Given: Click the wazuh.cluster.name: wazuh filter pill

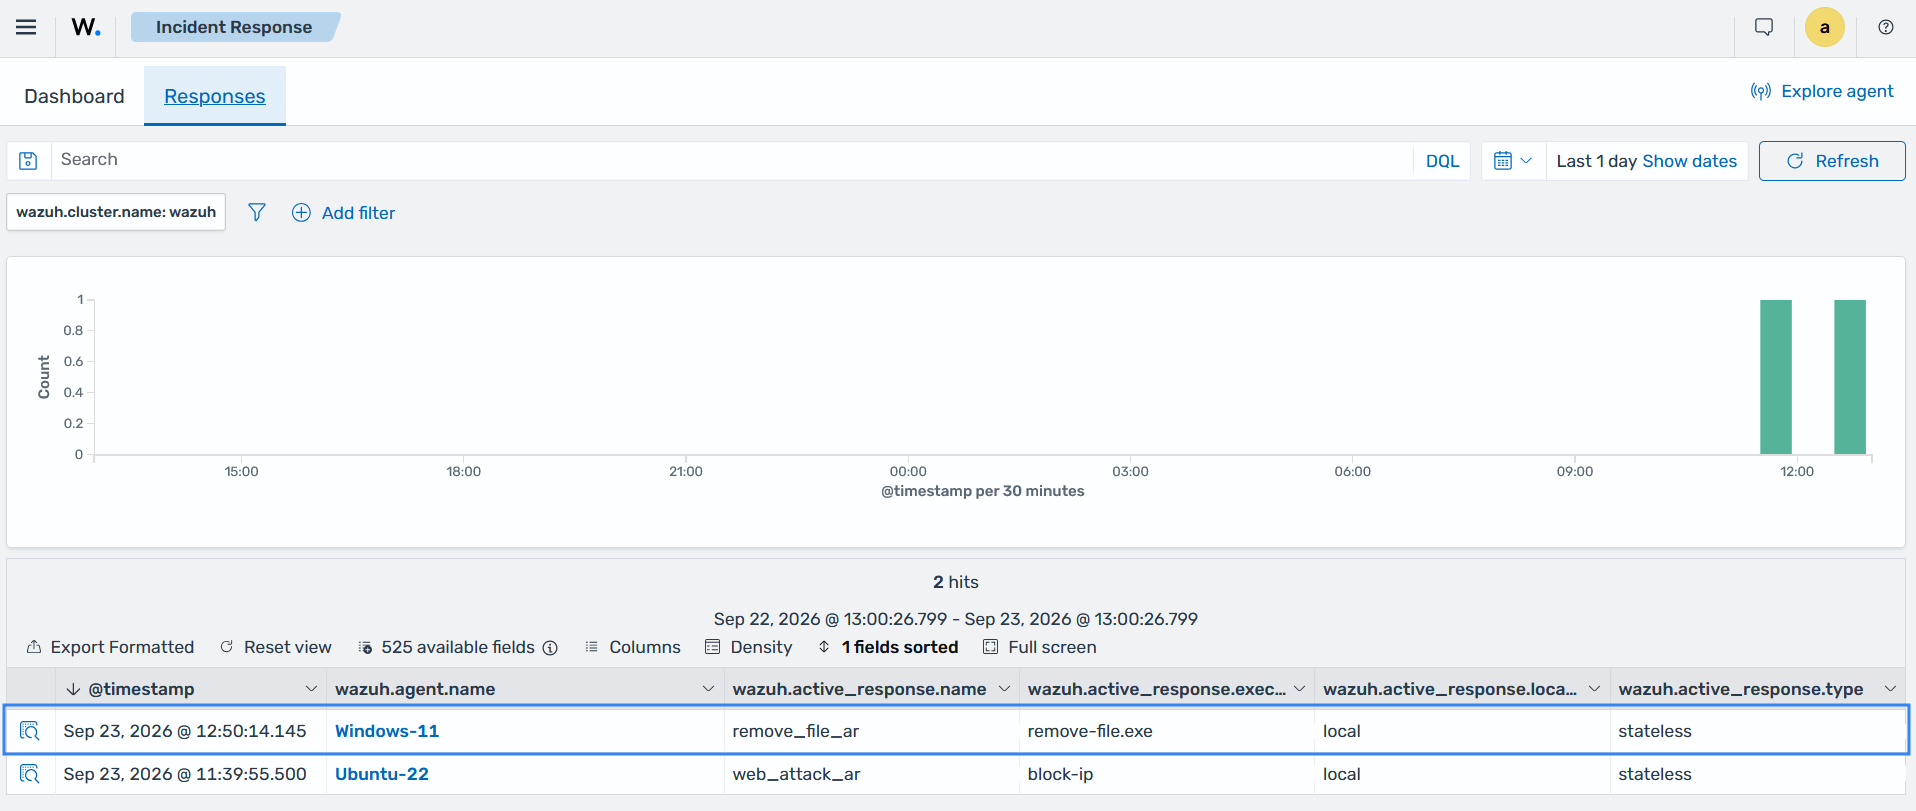Looking at the screenshot, I should [116, 212].
